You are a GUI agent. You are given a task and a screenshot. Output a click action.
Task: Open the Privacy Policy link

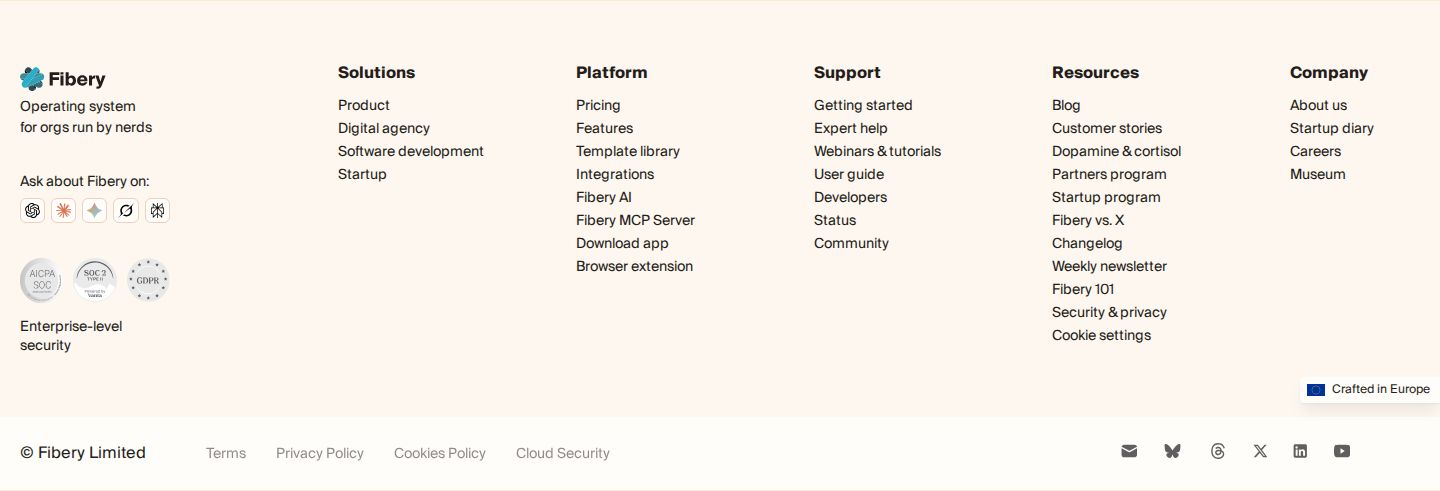tap(320, 453)
